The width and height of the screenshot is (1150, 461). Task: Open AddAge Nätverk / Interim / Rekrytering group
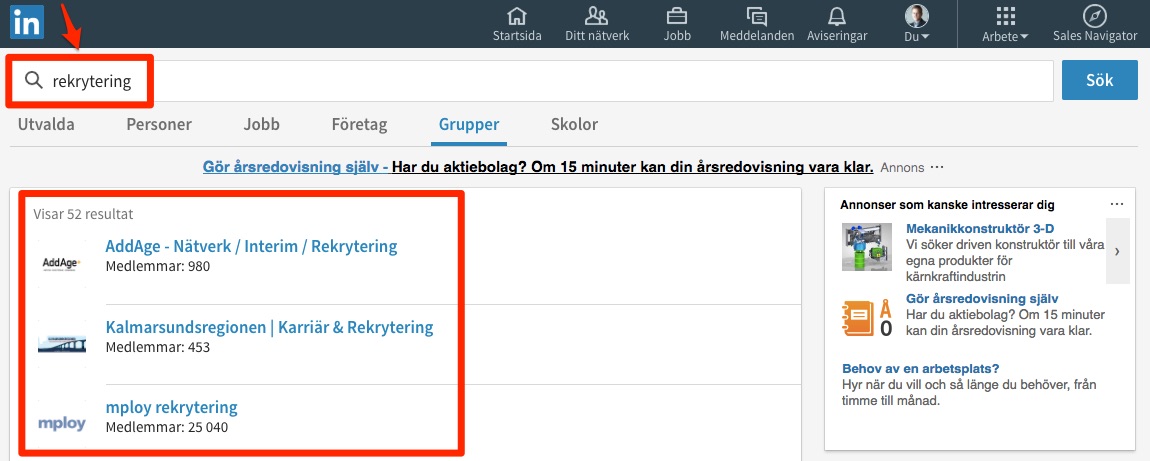tap(251, 246)
